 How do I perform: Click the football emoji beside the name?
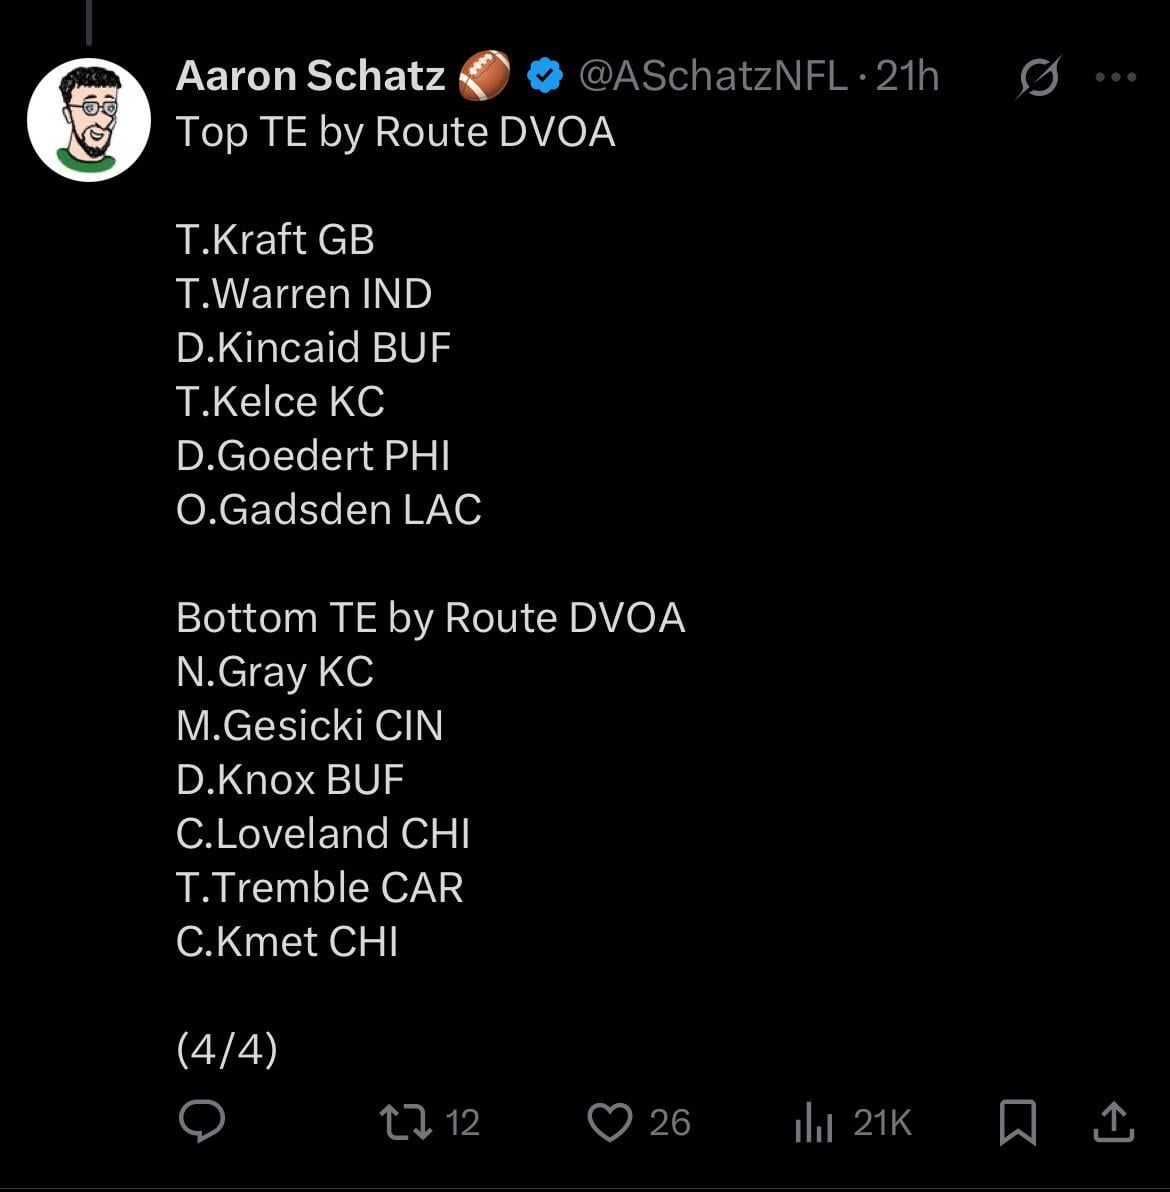[485, 76]
